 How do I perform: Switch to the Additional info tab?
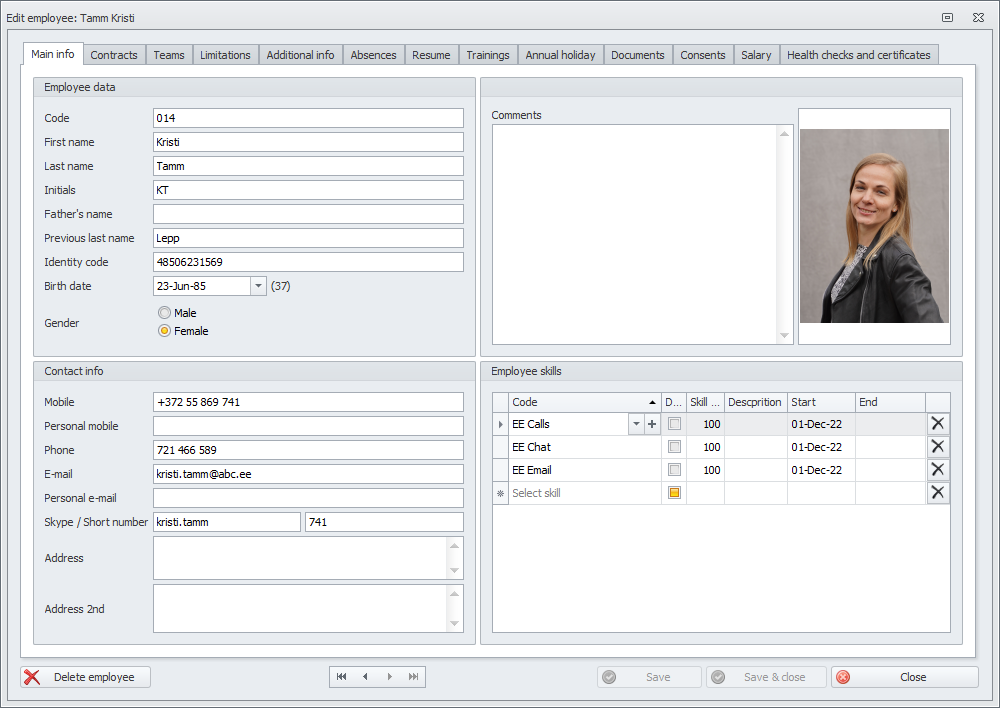(x=300, y=55)
